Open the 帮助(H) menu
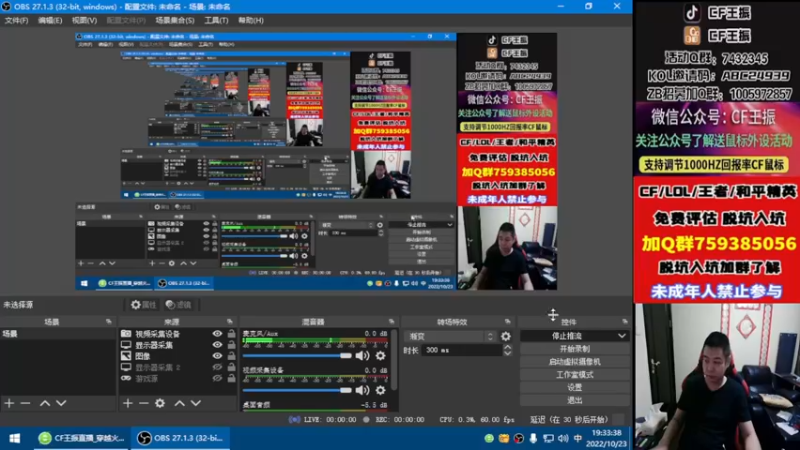The width and height of the screenshot is (800, 450). (251, 20)
